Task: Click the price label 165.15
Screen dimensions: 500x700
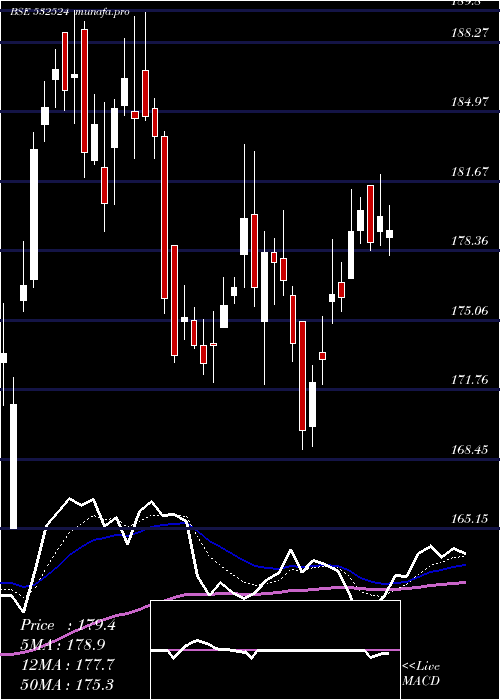Action: click(470, 519)
